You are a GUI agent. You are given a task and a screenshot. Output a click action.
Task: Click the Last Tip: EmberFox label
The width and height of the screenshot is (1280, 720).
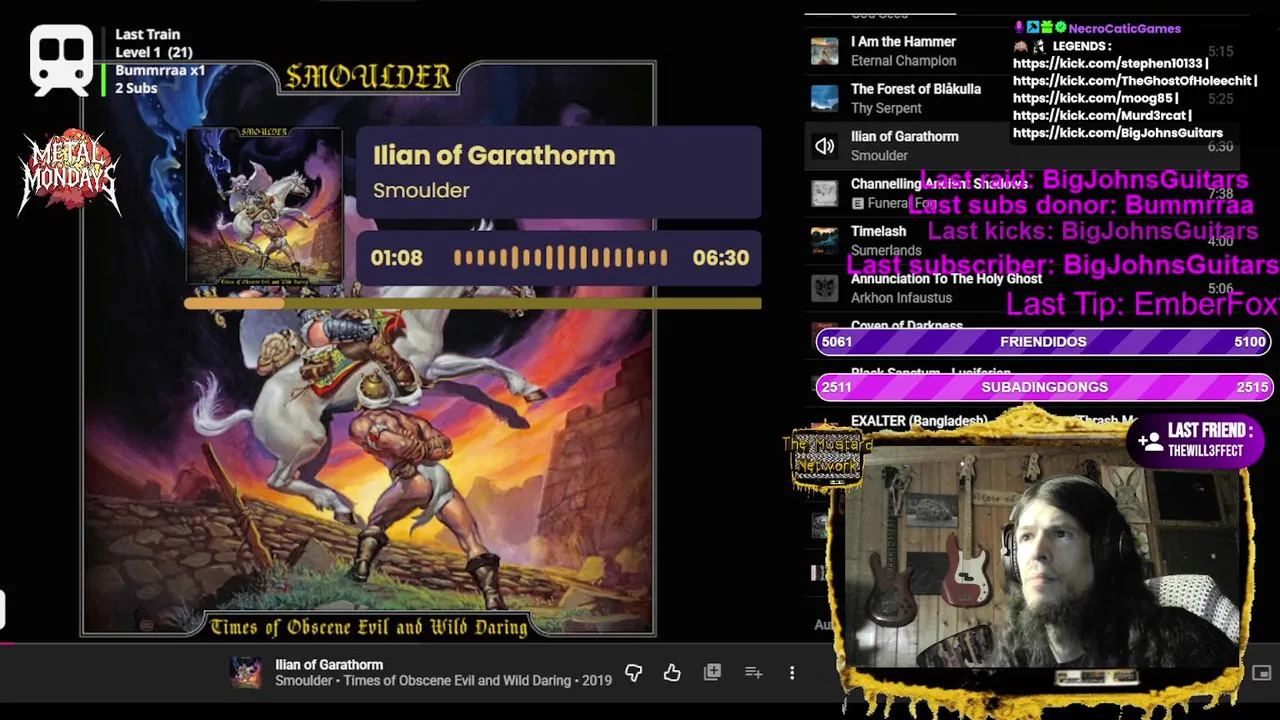point(1142,305)
